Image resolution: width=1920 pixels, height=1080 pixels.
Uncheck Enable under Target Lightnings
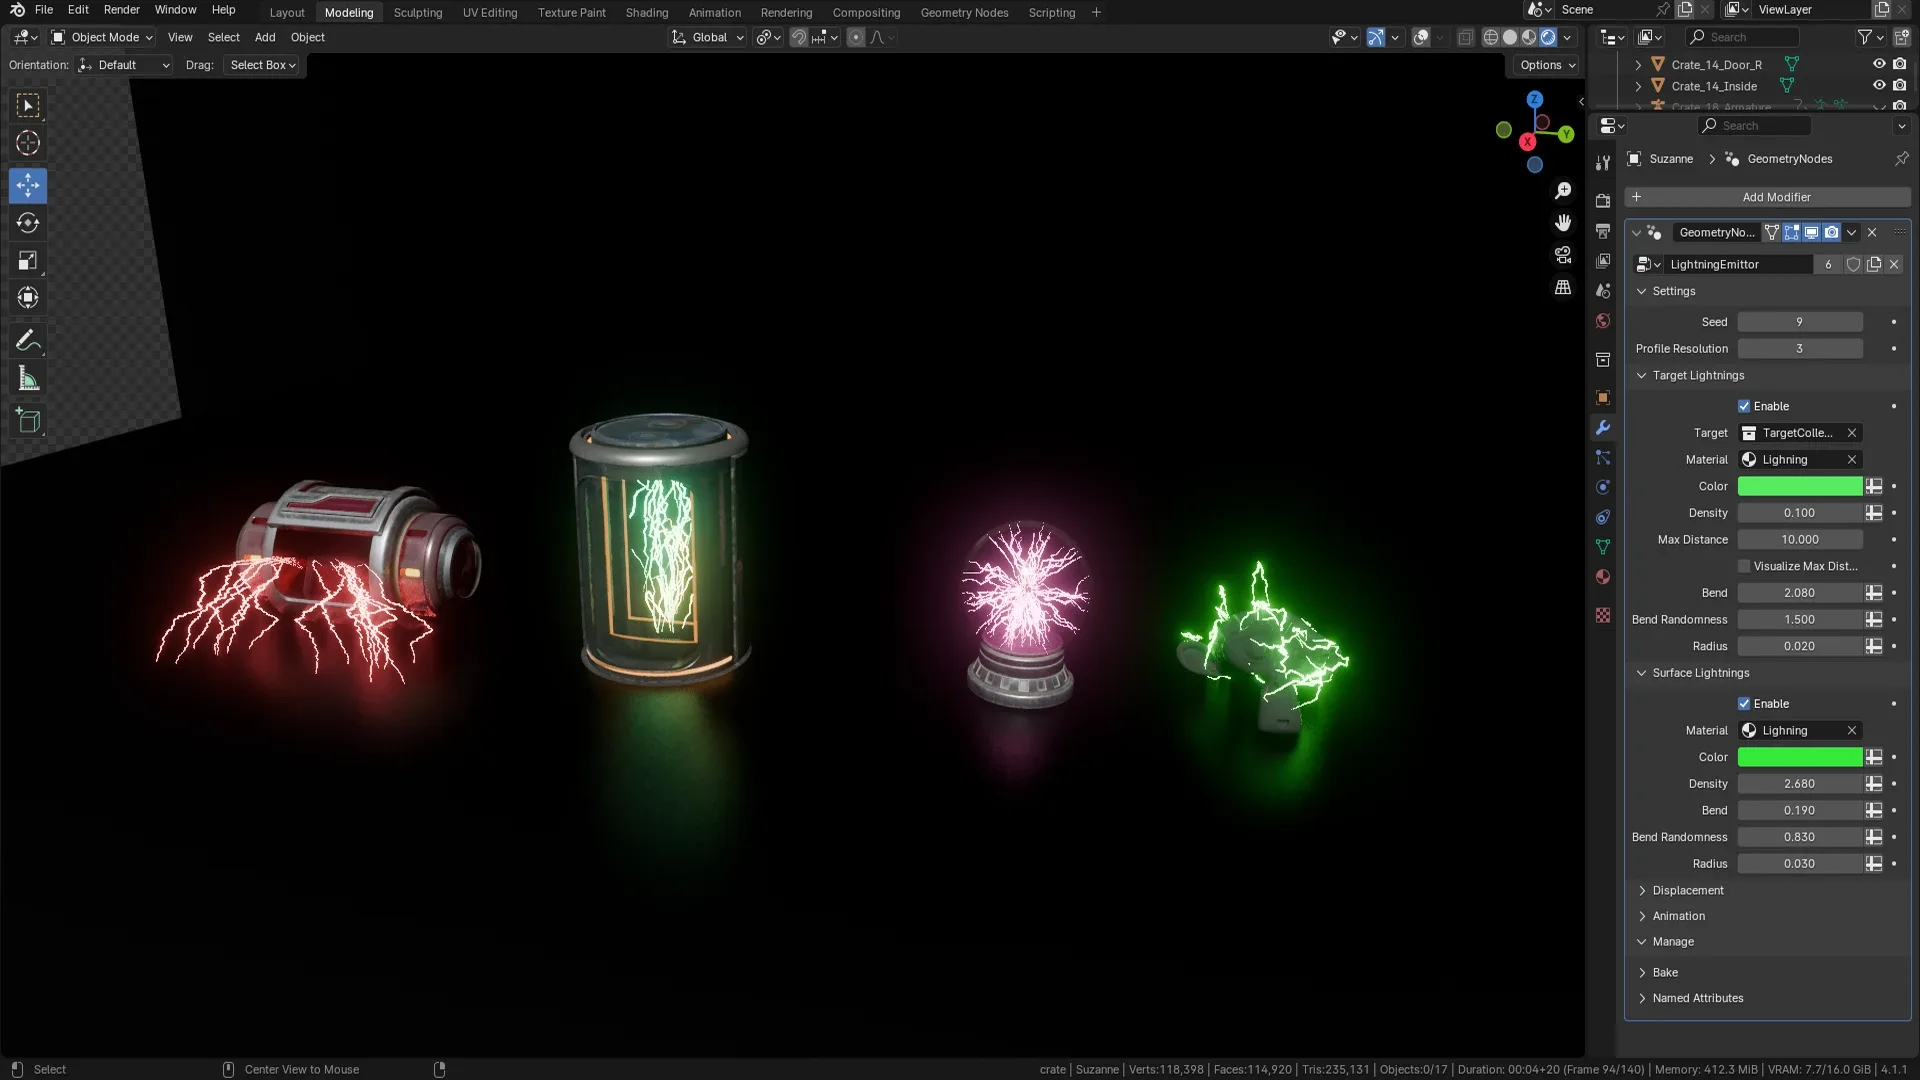[x=1744, y=406]
